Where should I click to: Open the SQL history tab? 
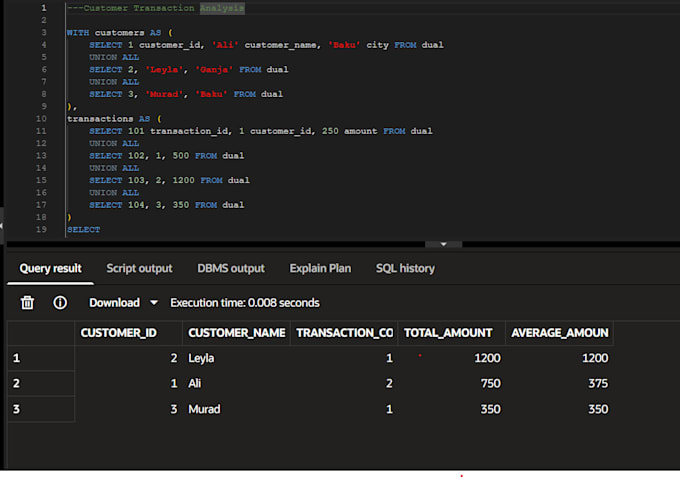tap(405, 268)
